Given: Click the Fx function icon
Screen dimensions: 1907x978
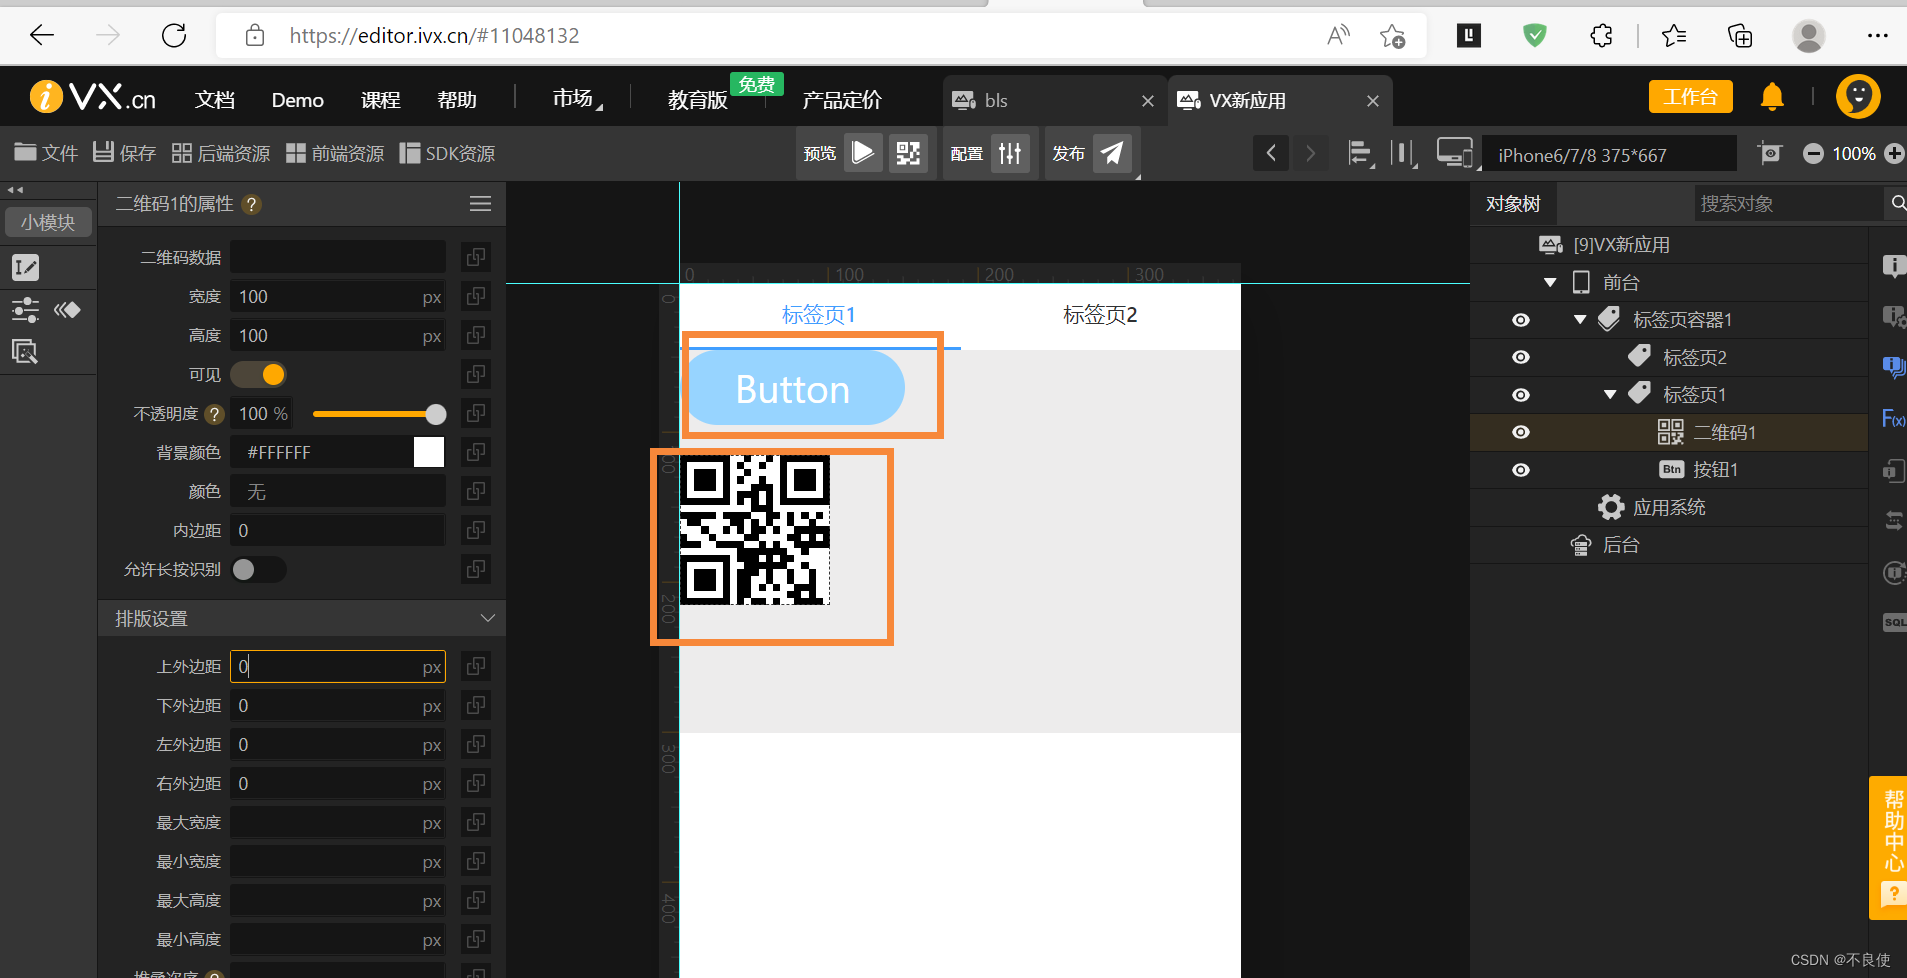Looking at the screenshot, I should coord(1893,418).
